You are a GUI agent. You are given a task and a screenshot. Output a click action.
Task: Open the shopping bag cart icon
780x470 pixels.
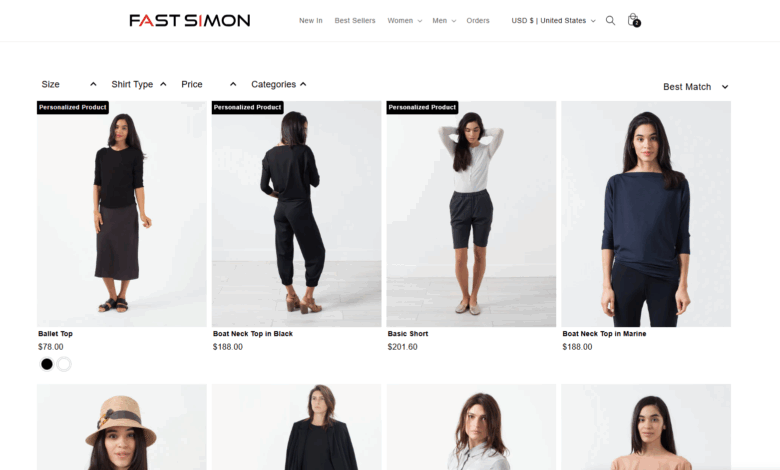pyautogui.click(x=633, y=20)
